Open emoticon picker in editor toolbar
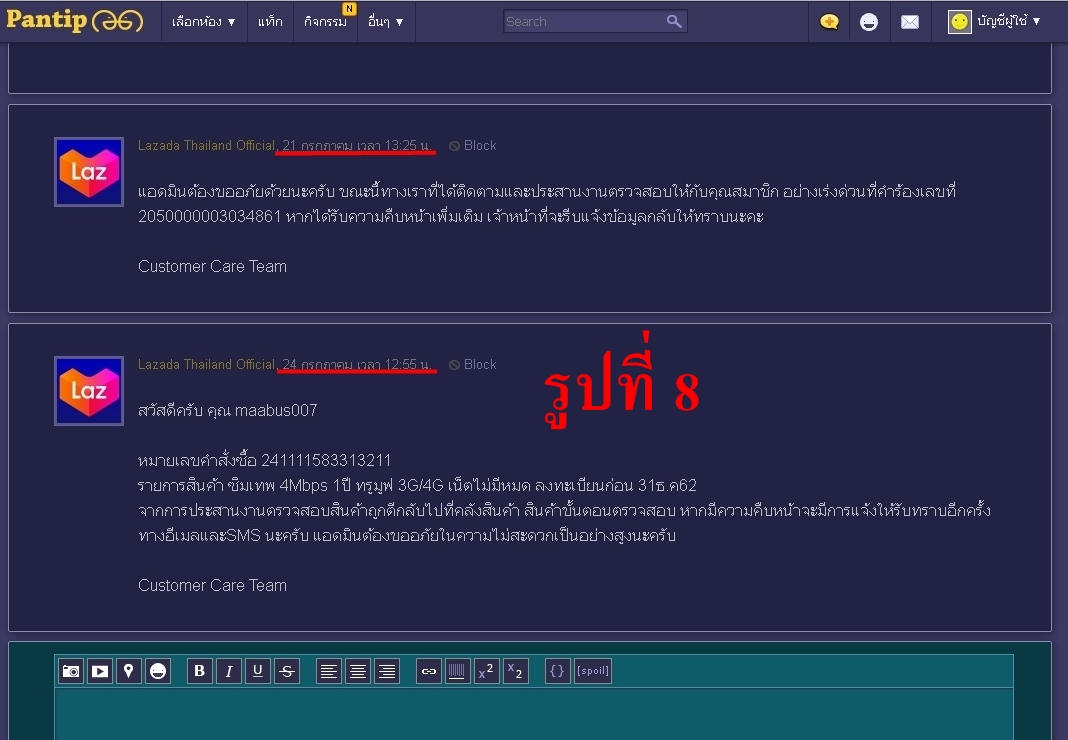Viewport: 1068px width, 740px height. point(158,671)
